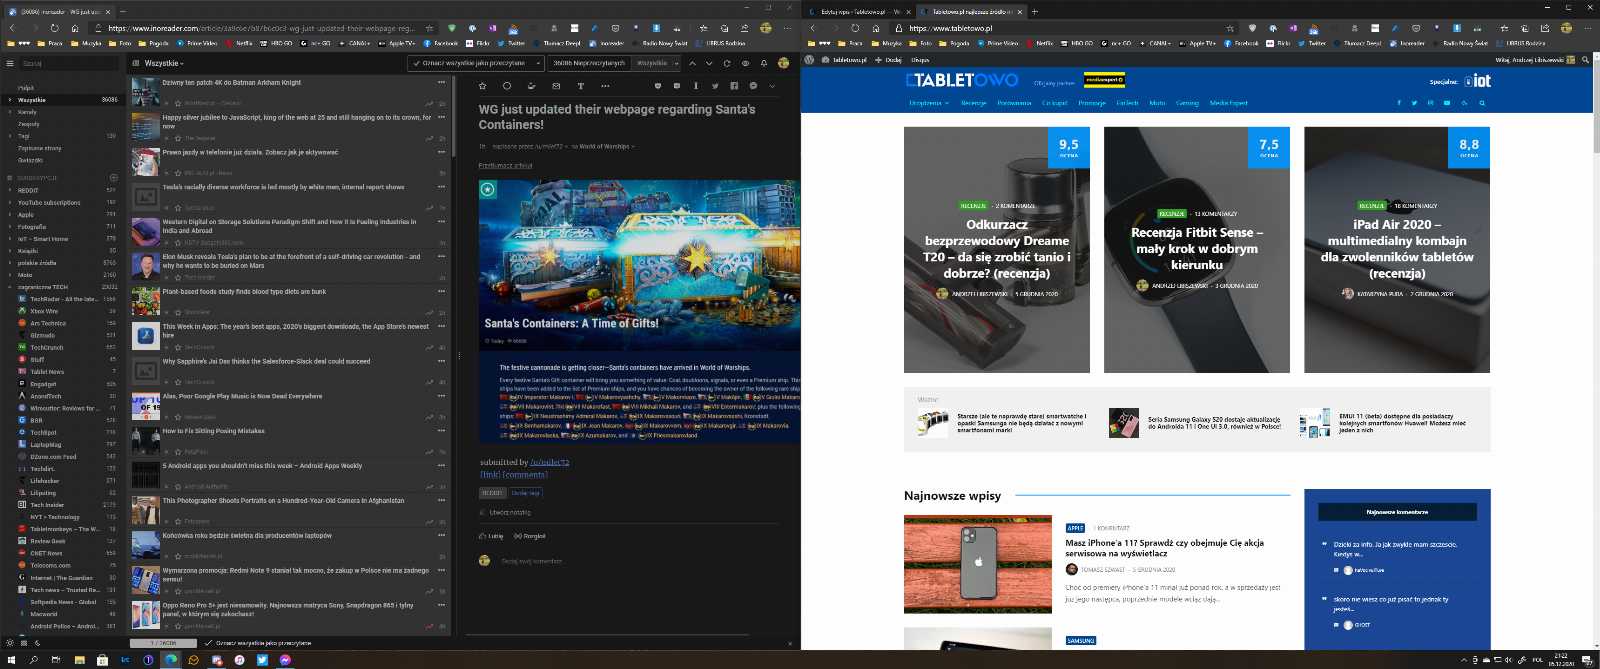1600x669 pixels.
Task: Open the iPhone 11 service action article
Action: tap(1165, 548)
